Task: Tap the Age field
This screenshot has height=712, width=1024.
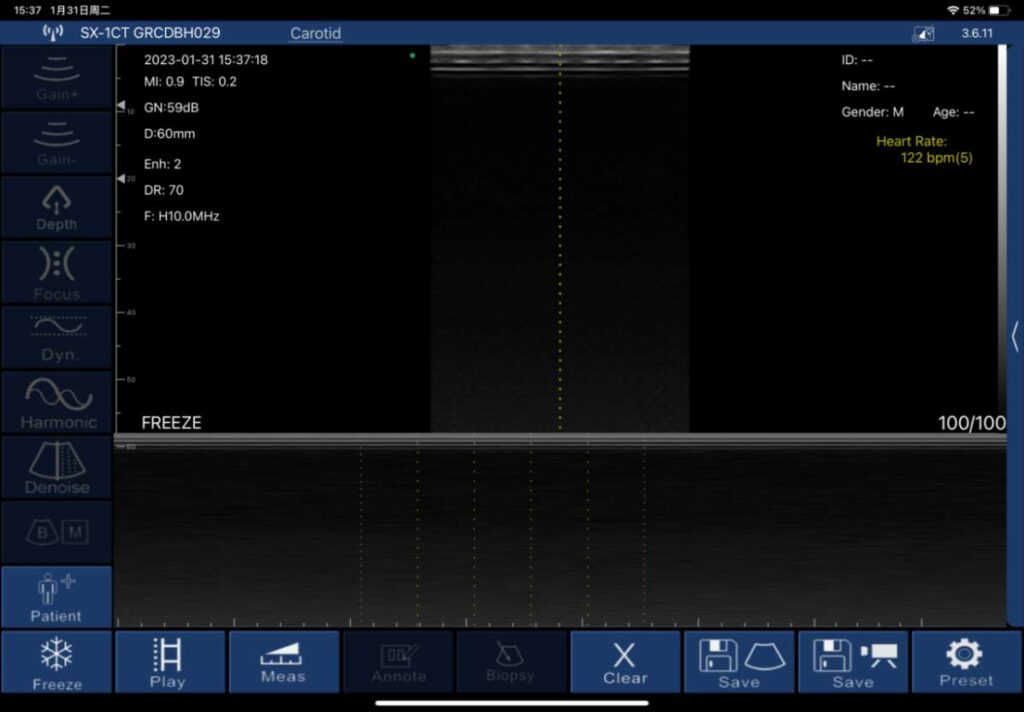Action: click(x=953, y=112)
